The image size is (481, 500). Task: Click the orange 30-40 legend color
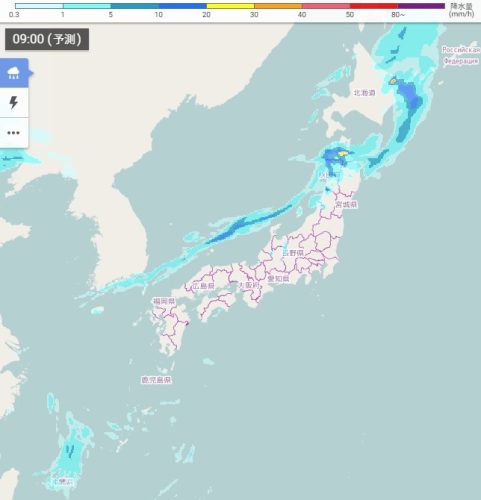coord(278,6)
